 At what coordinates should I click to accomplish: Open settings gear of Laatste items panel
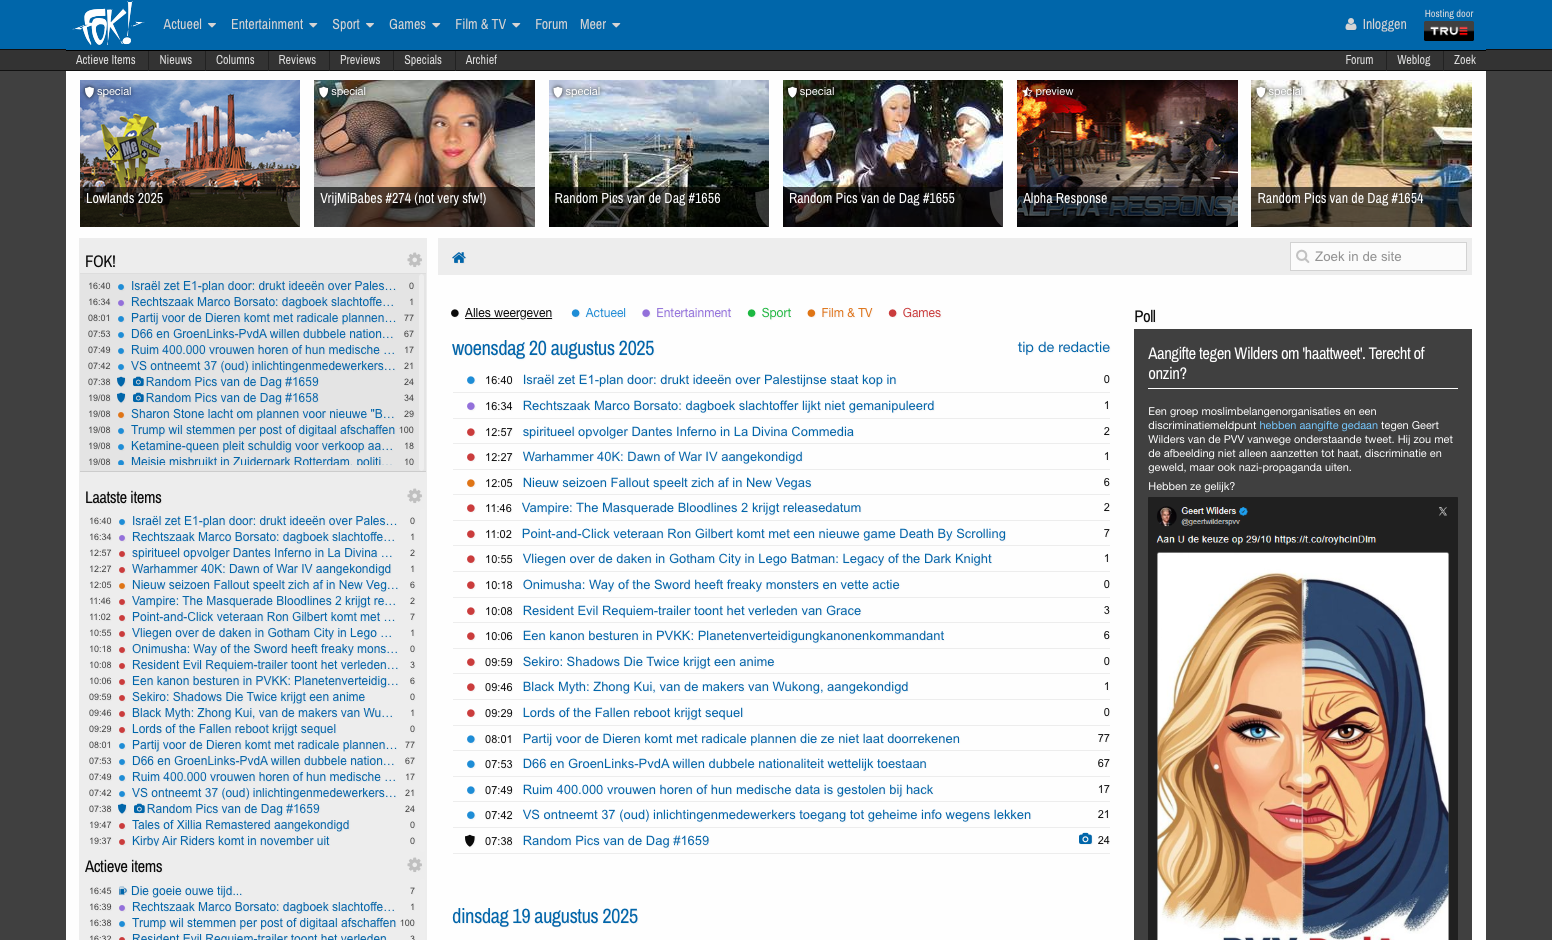414,496
